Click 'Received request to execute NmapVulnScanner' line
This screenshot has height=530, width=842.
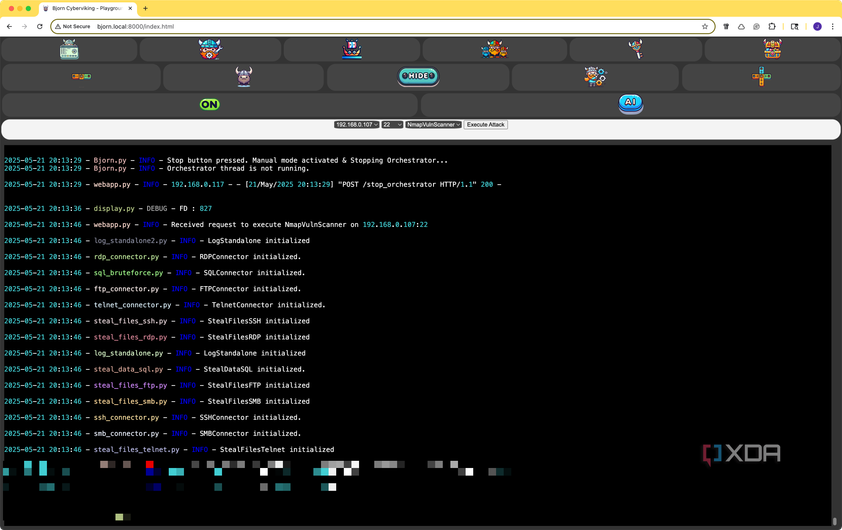216,224
